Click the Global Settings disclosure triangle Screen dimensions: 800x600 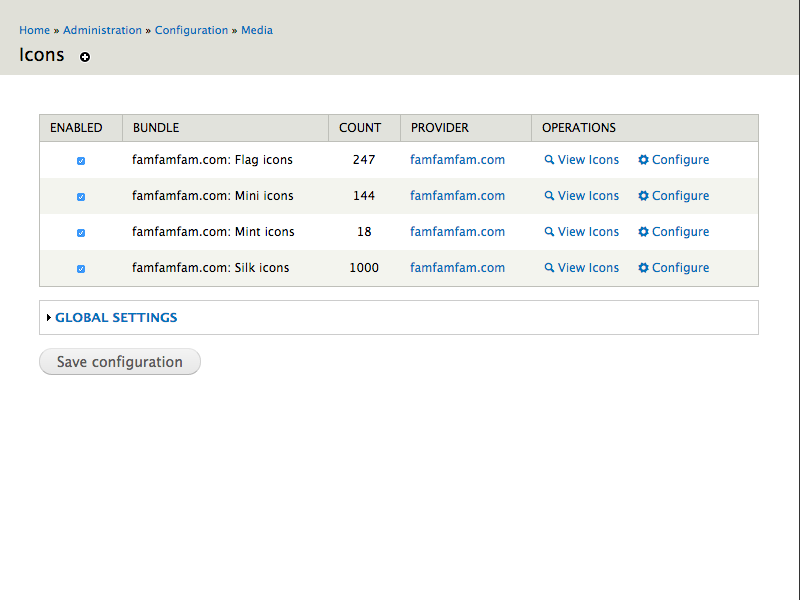click(x=49, y=318)
